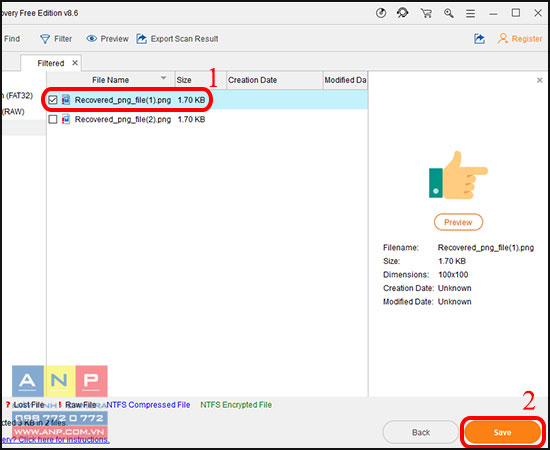550x450 pixels.
Task: Click Export Scan Result in toolbar
Action: [x=177, y=39]
